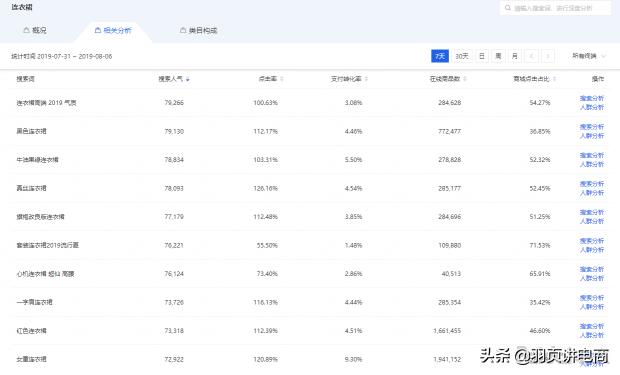Screen dimensions: 620x375
Task: Click the statistics date range 2019-07-31 ~ 2019-08-06
Action: pos(75,56)
